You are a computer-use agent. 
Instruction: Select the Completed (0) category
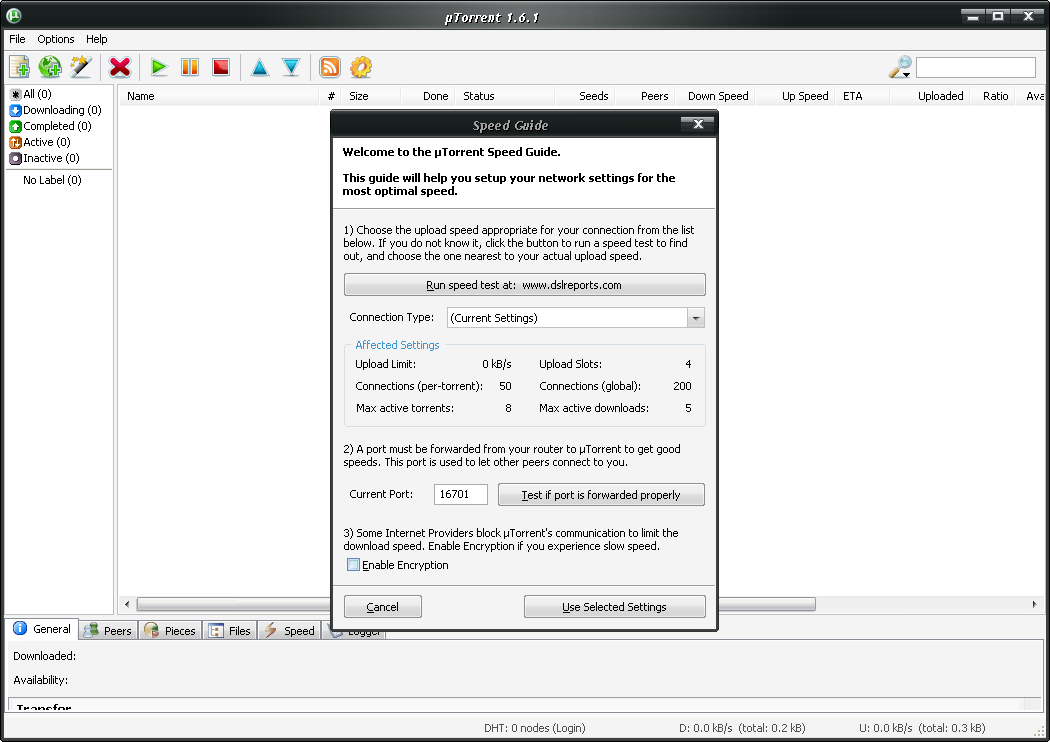tap(50, 127)
